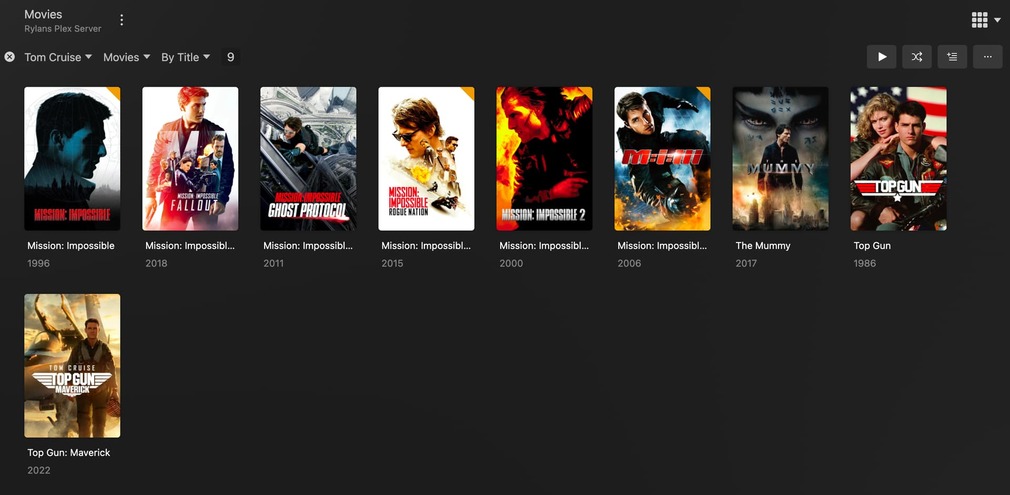Image resolution: width=1010 pixels, height=495 pixels.
Task: Open the more actions ellipsis button
Action: point(987,57)
